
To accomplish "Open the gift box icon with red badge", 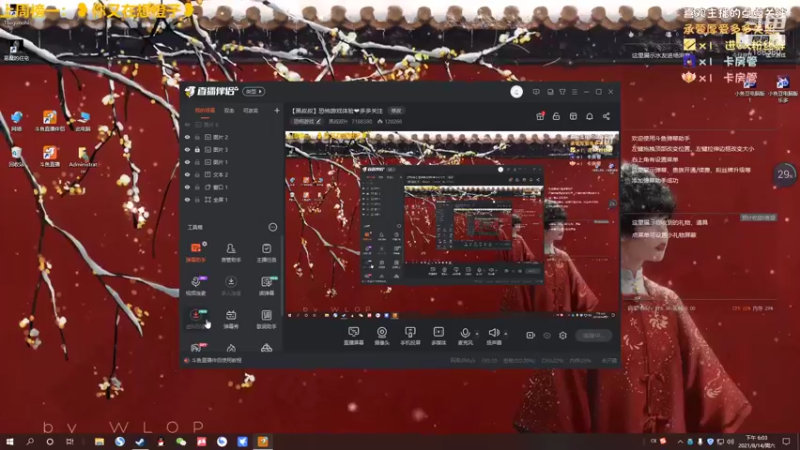I will pyautogui.click(x=540, y=116).
